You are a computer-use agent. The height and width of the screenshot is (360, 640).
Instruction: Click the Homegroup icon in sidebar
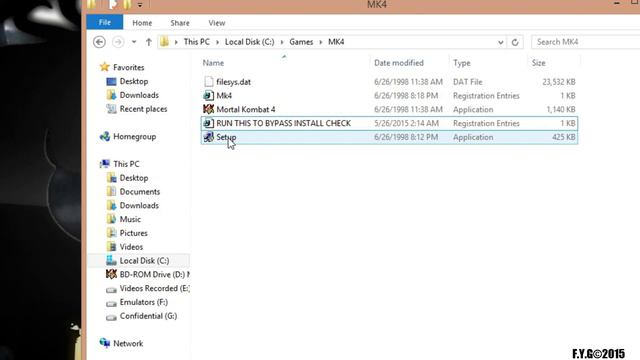click(x=104, y=136)
